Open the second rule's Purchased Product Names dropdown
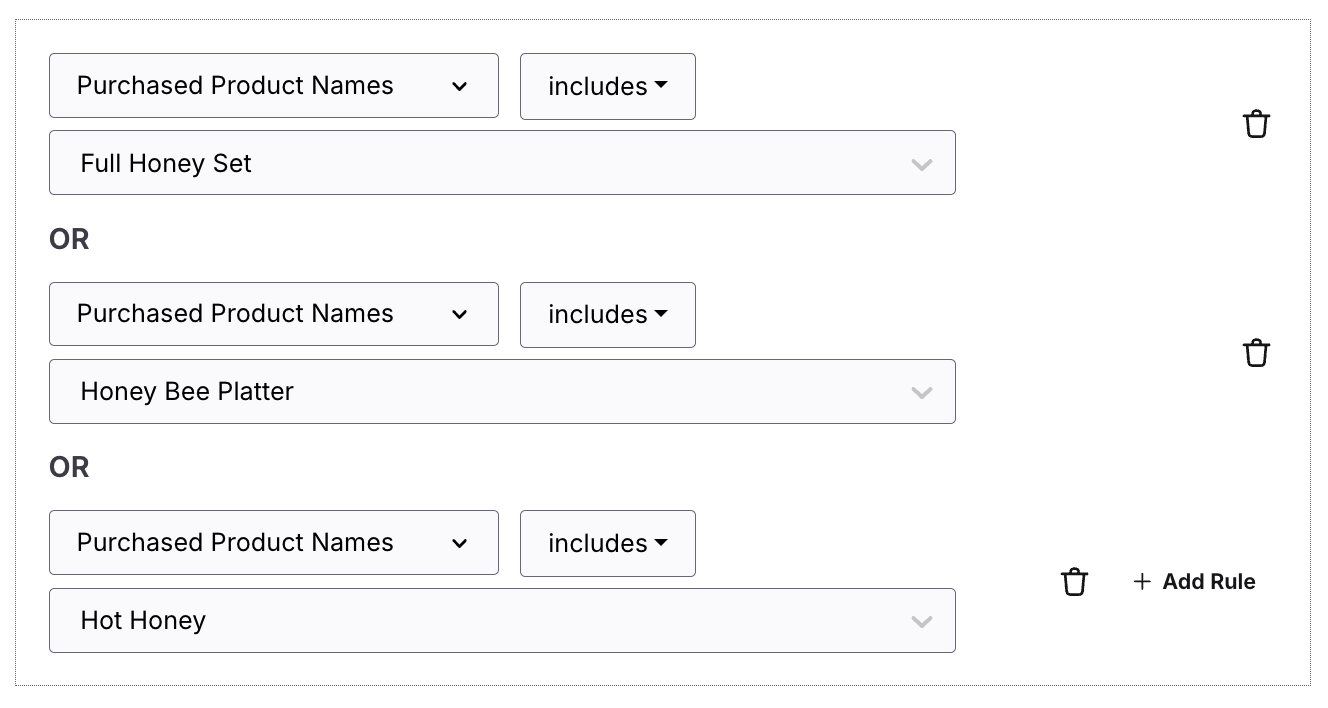 pos(274,314)
